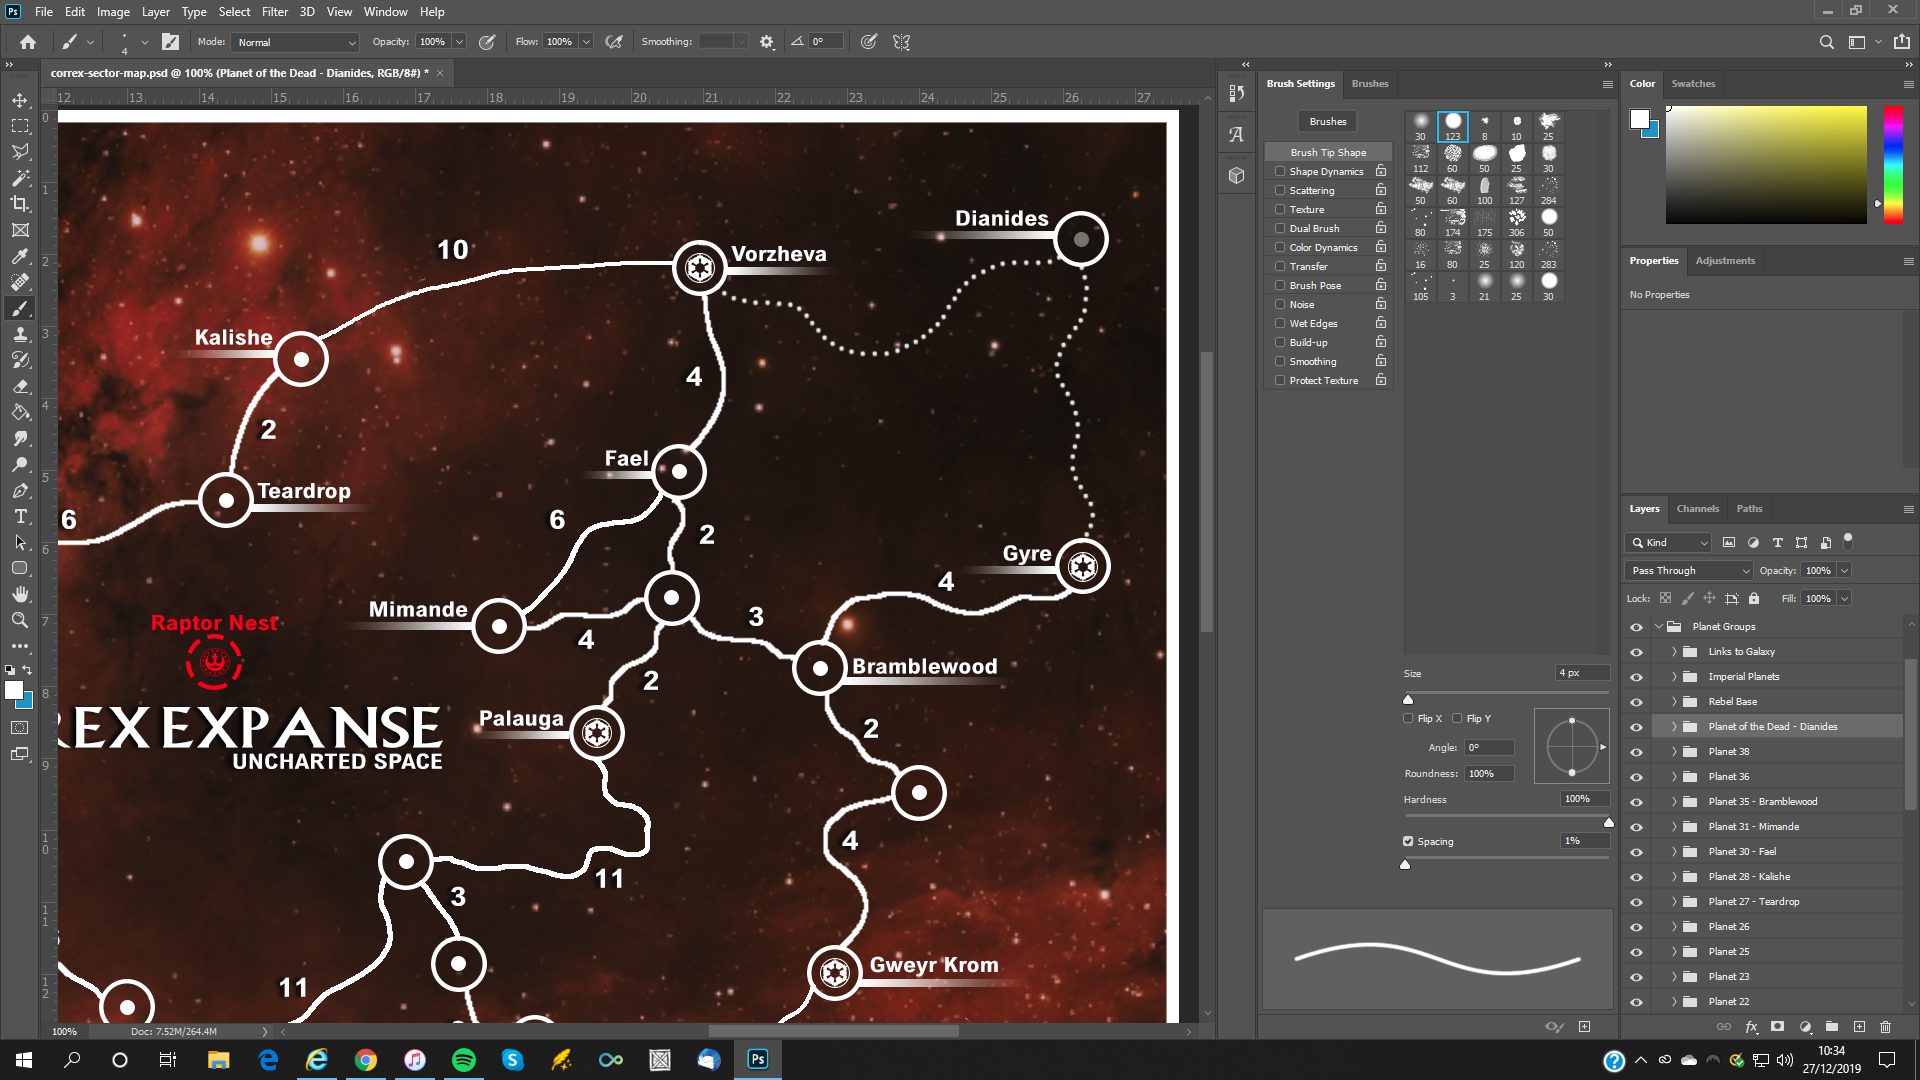Image resolution: width=1920 pixels, height=1080 pixels.
Task: Open the brush Mode dropdown
Action: click(295, 42)
